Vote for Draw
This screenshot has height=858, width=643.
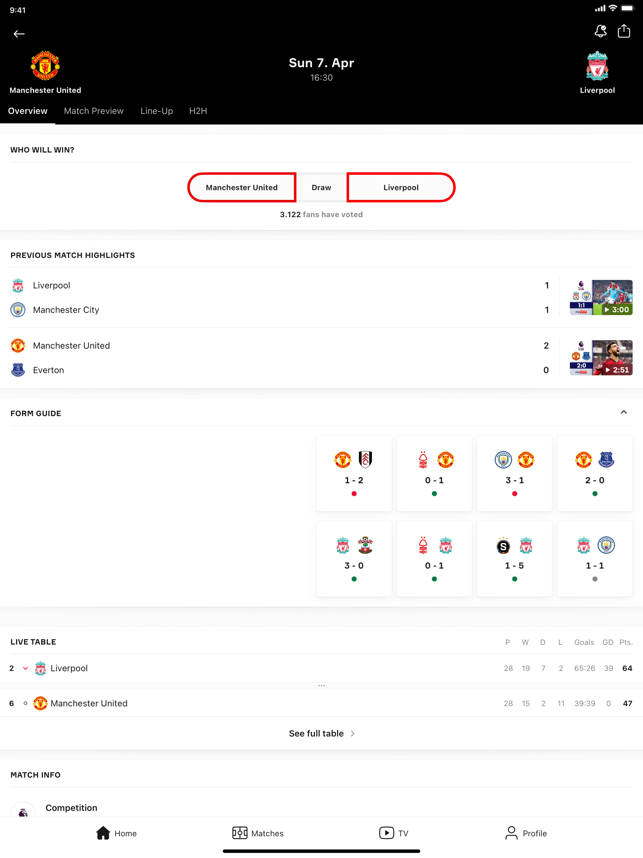coord(321,187)
